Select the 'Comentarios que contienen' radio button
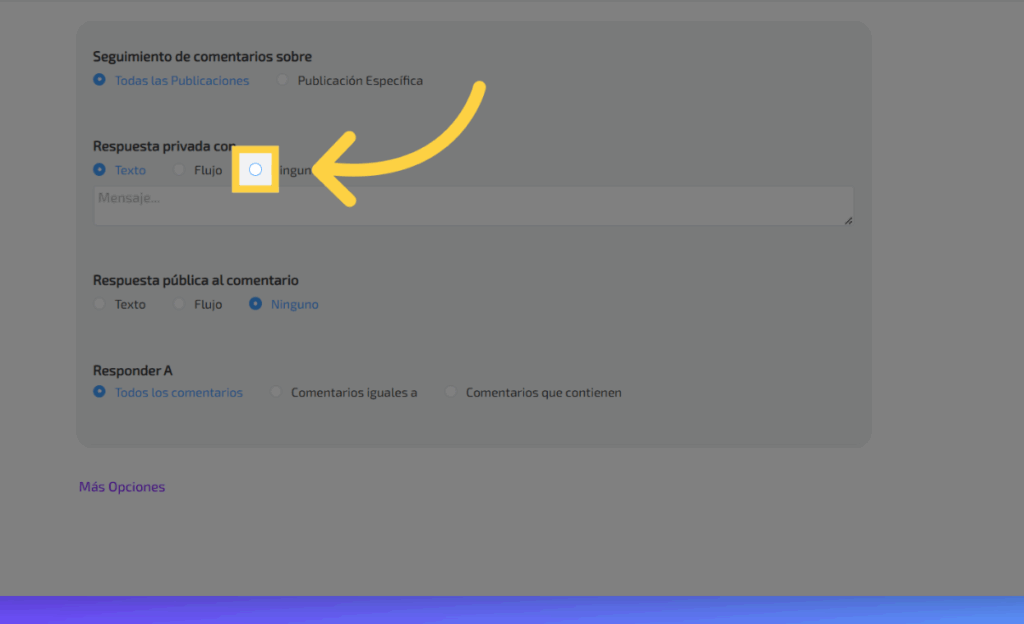1024x624 pixels. click(x=451, y=392)
